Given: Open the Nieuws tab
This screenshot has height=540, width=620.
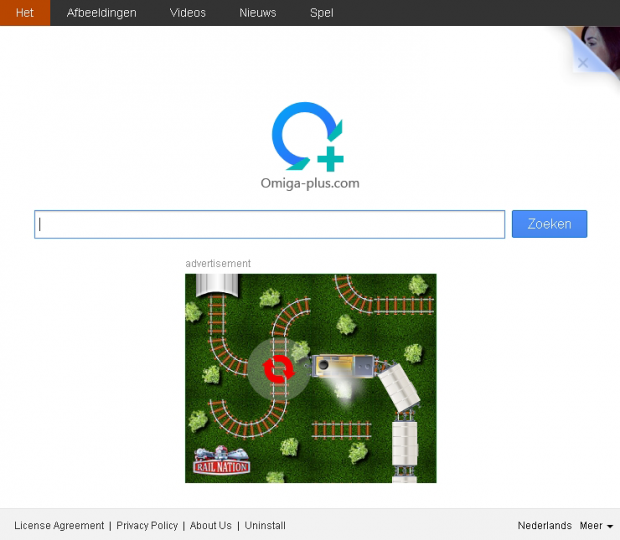Looking at the screenshot, I should 258,13.
